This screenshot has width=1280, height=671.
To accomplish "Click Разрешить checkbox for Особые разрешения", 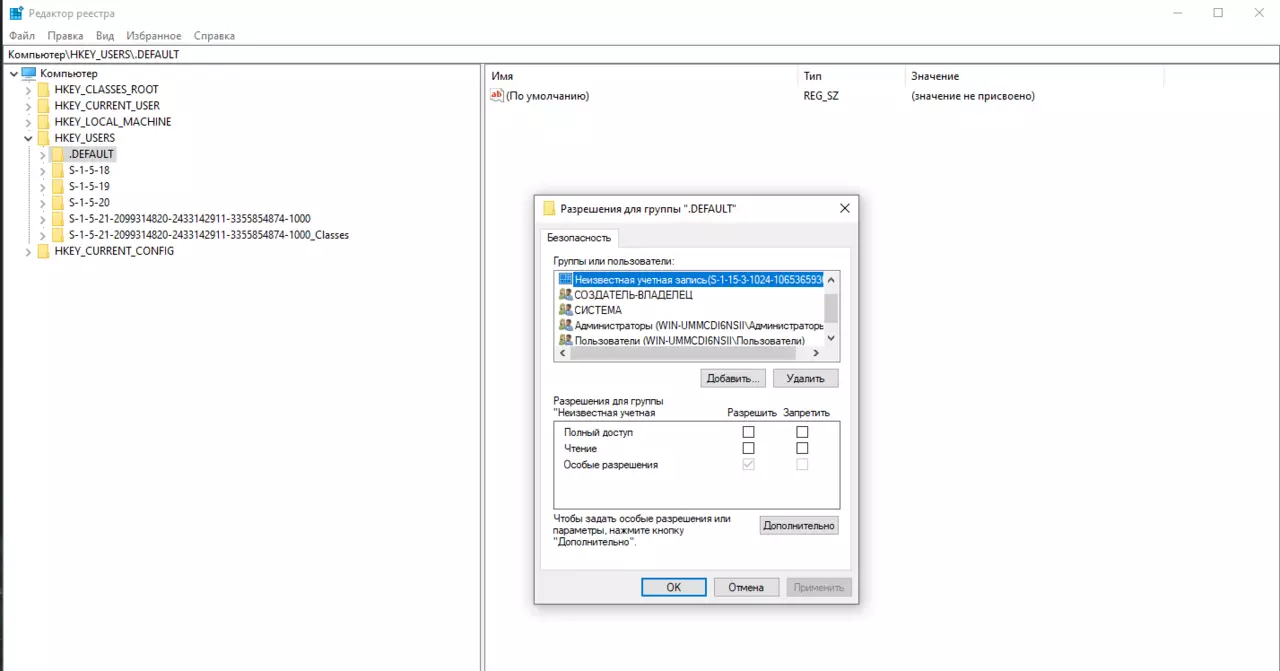I will pos(748,464).
